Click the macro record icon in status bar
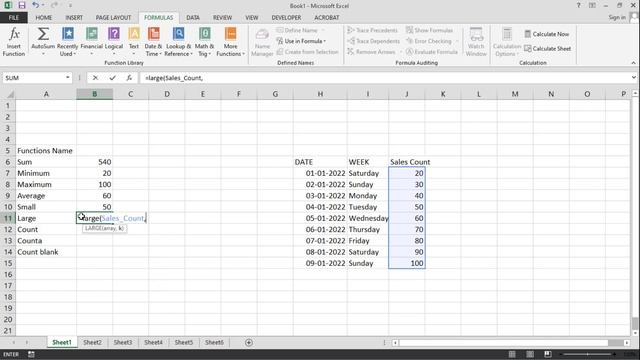The image size is (640, 360). click(31, 354)
